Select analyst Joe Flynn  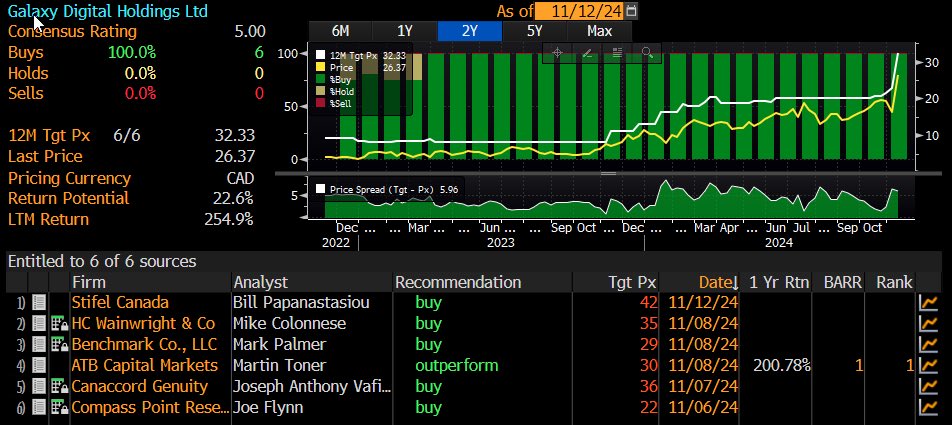coord(268,407)
